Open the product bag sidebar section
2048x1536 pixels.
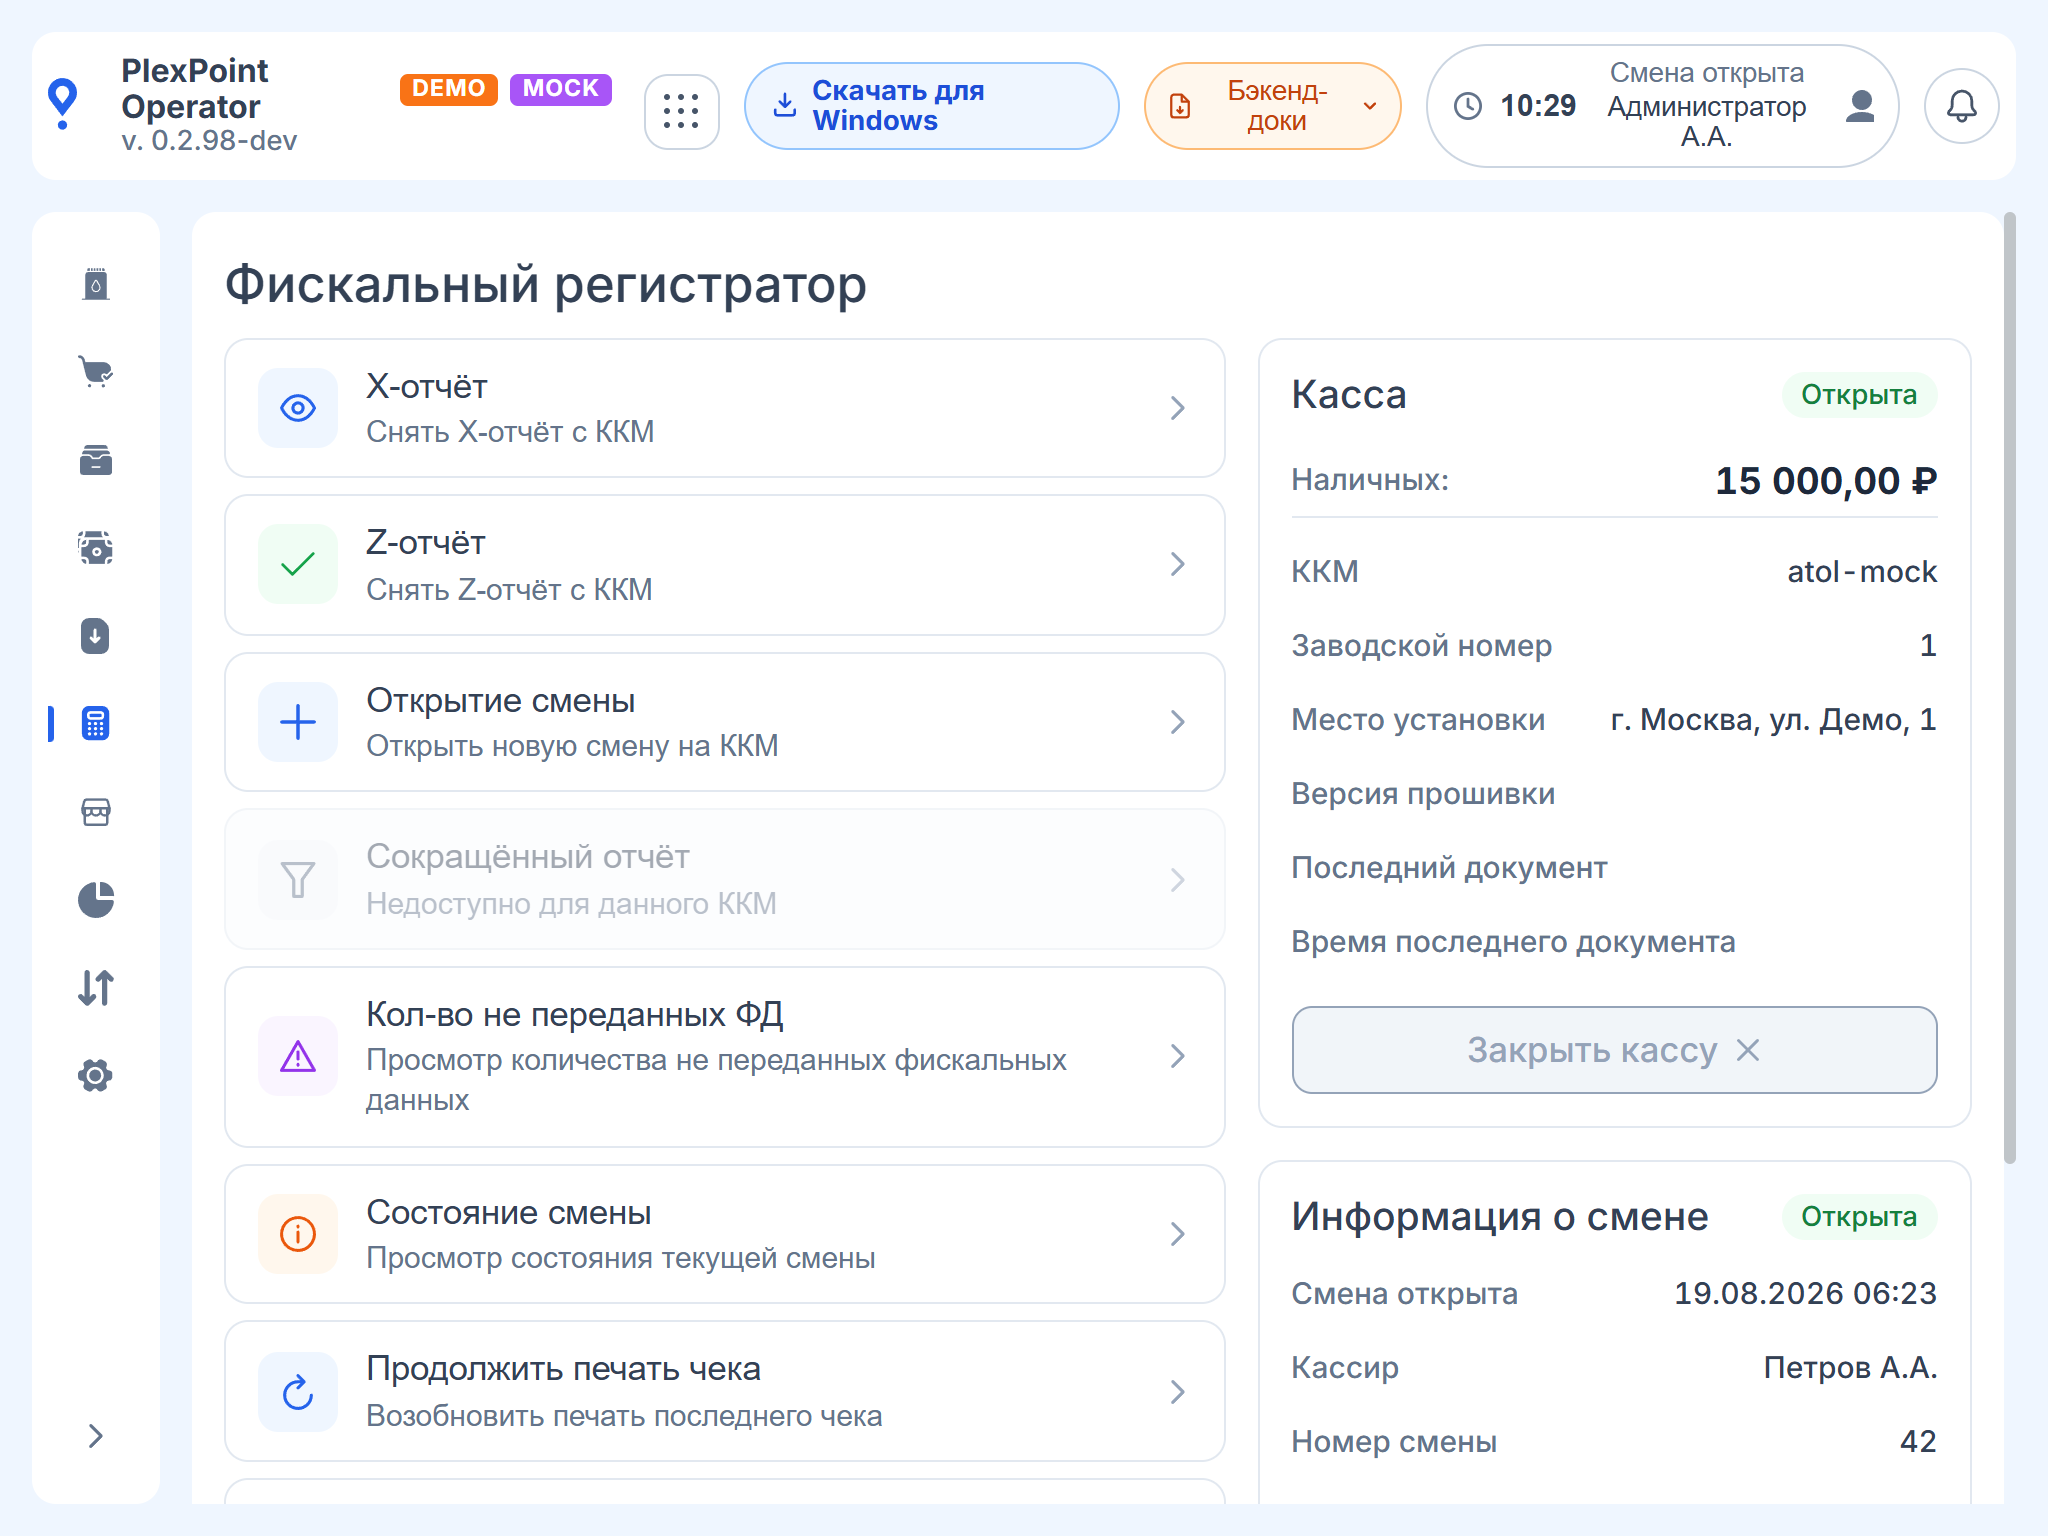click(x=96, y=284)
